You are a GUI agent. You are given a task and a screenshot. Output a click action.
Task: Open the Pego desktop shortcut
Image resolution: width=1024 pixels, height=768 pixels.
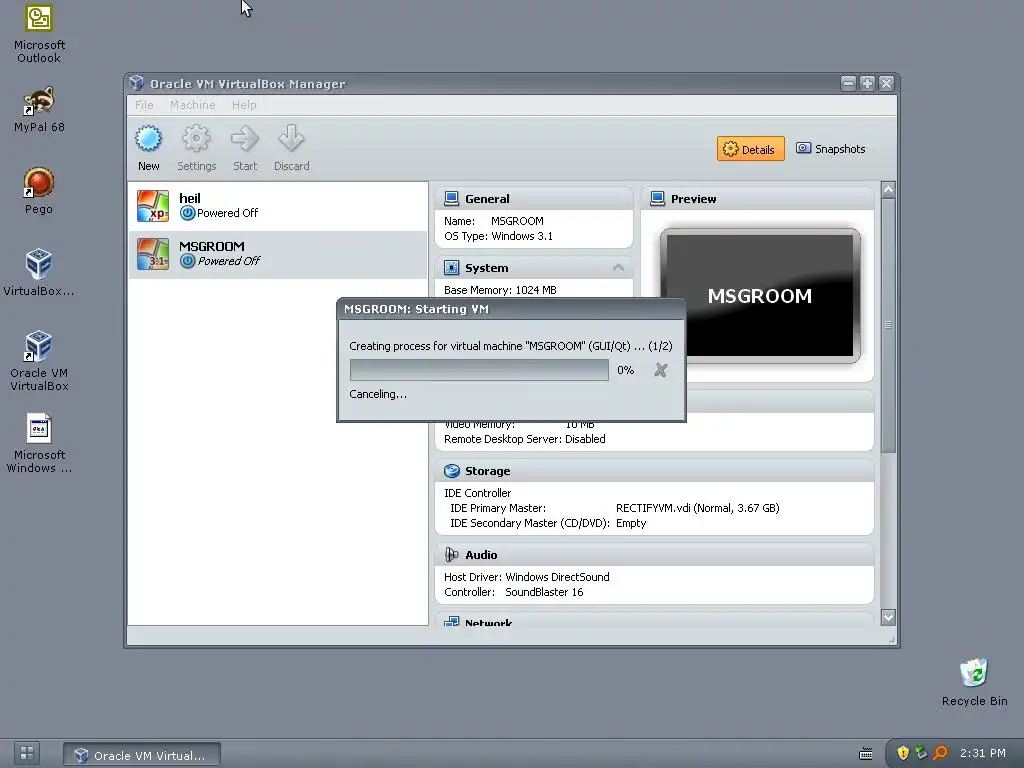tap(39, 191)
